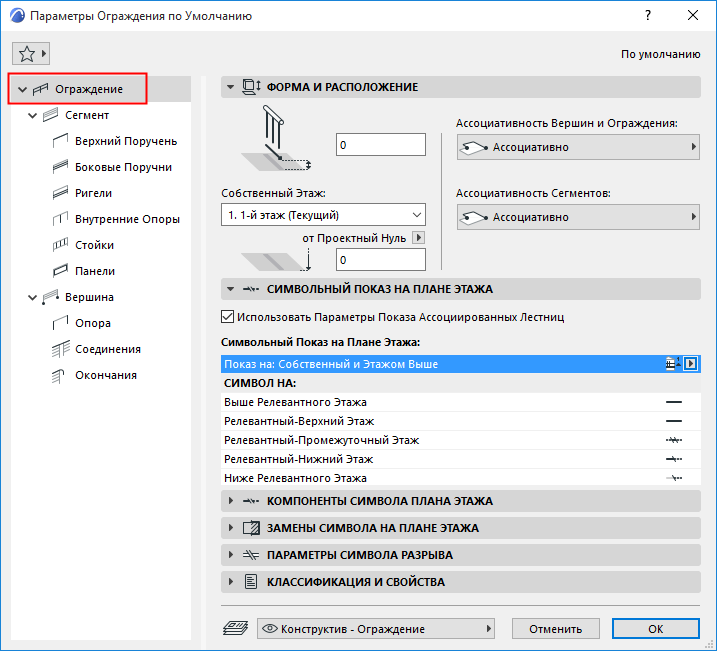Click the Замены Символа panel icon
Screen dimensions: 717x651
[x=251, y=528]
